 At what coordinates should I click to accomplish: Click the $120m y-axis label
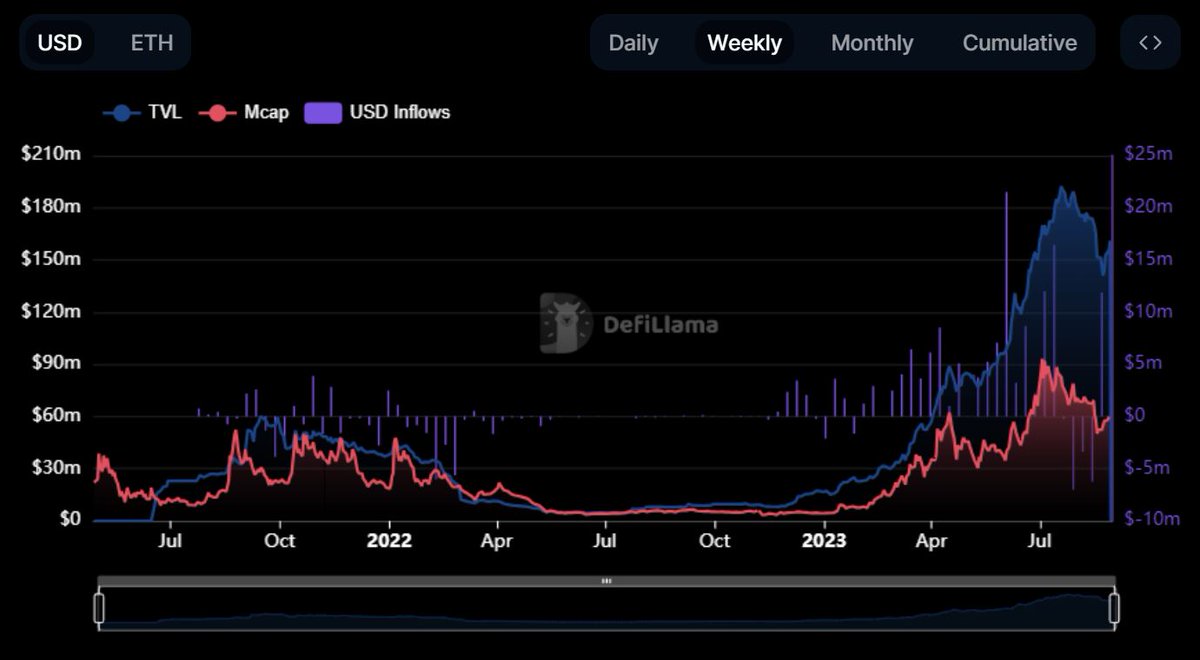[x=51, y=311]
